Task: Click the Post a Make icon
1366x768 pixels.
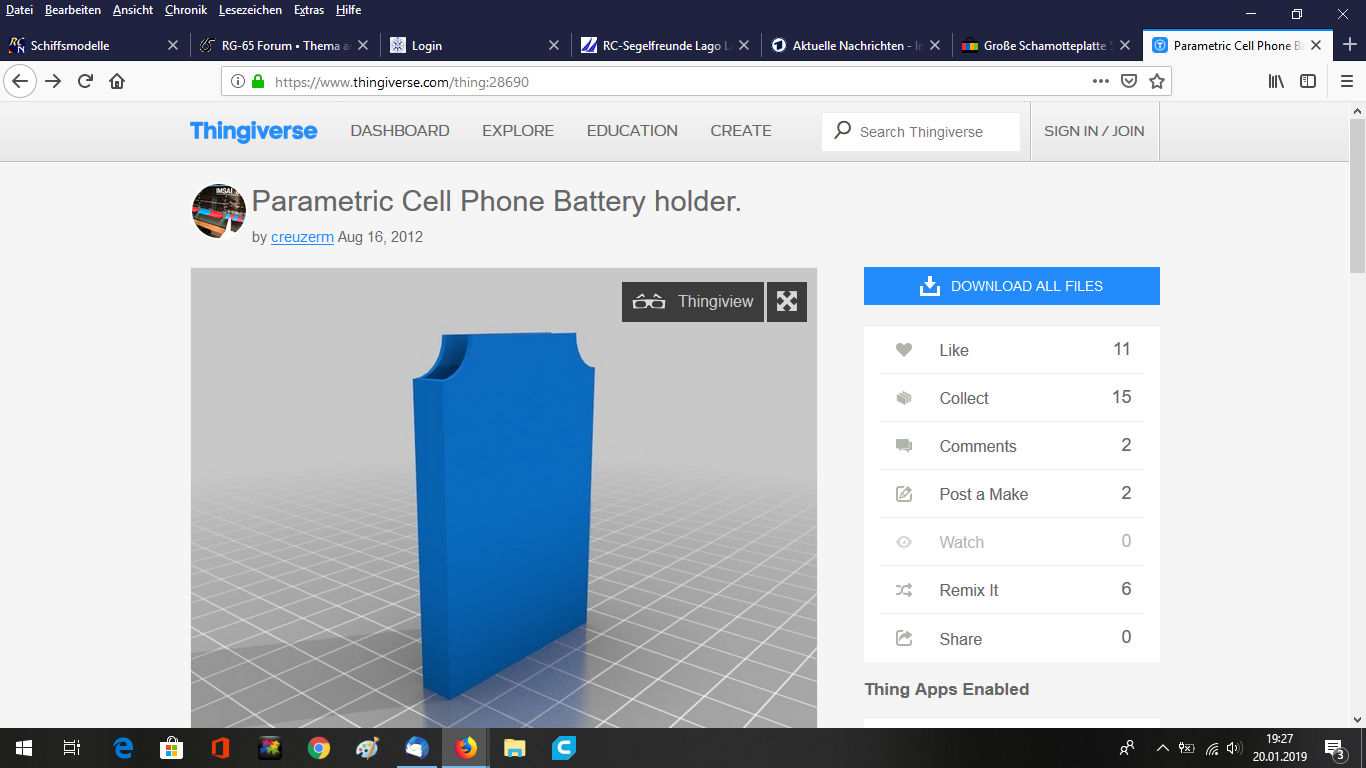Action: [x=904, y=494]
